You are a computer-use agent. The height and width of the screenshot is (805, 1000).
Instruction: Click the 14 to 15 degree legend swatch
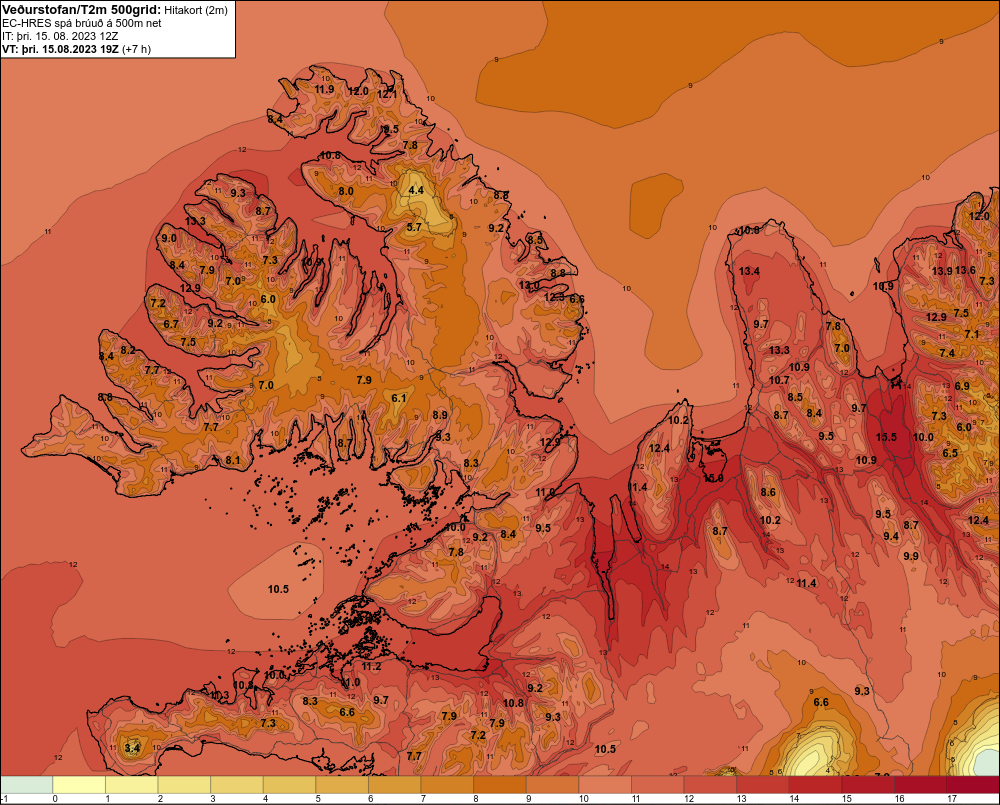815,784
